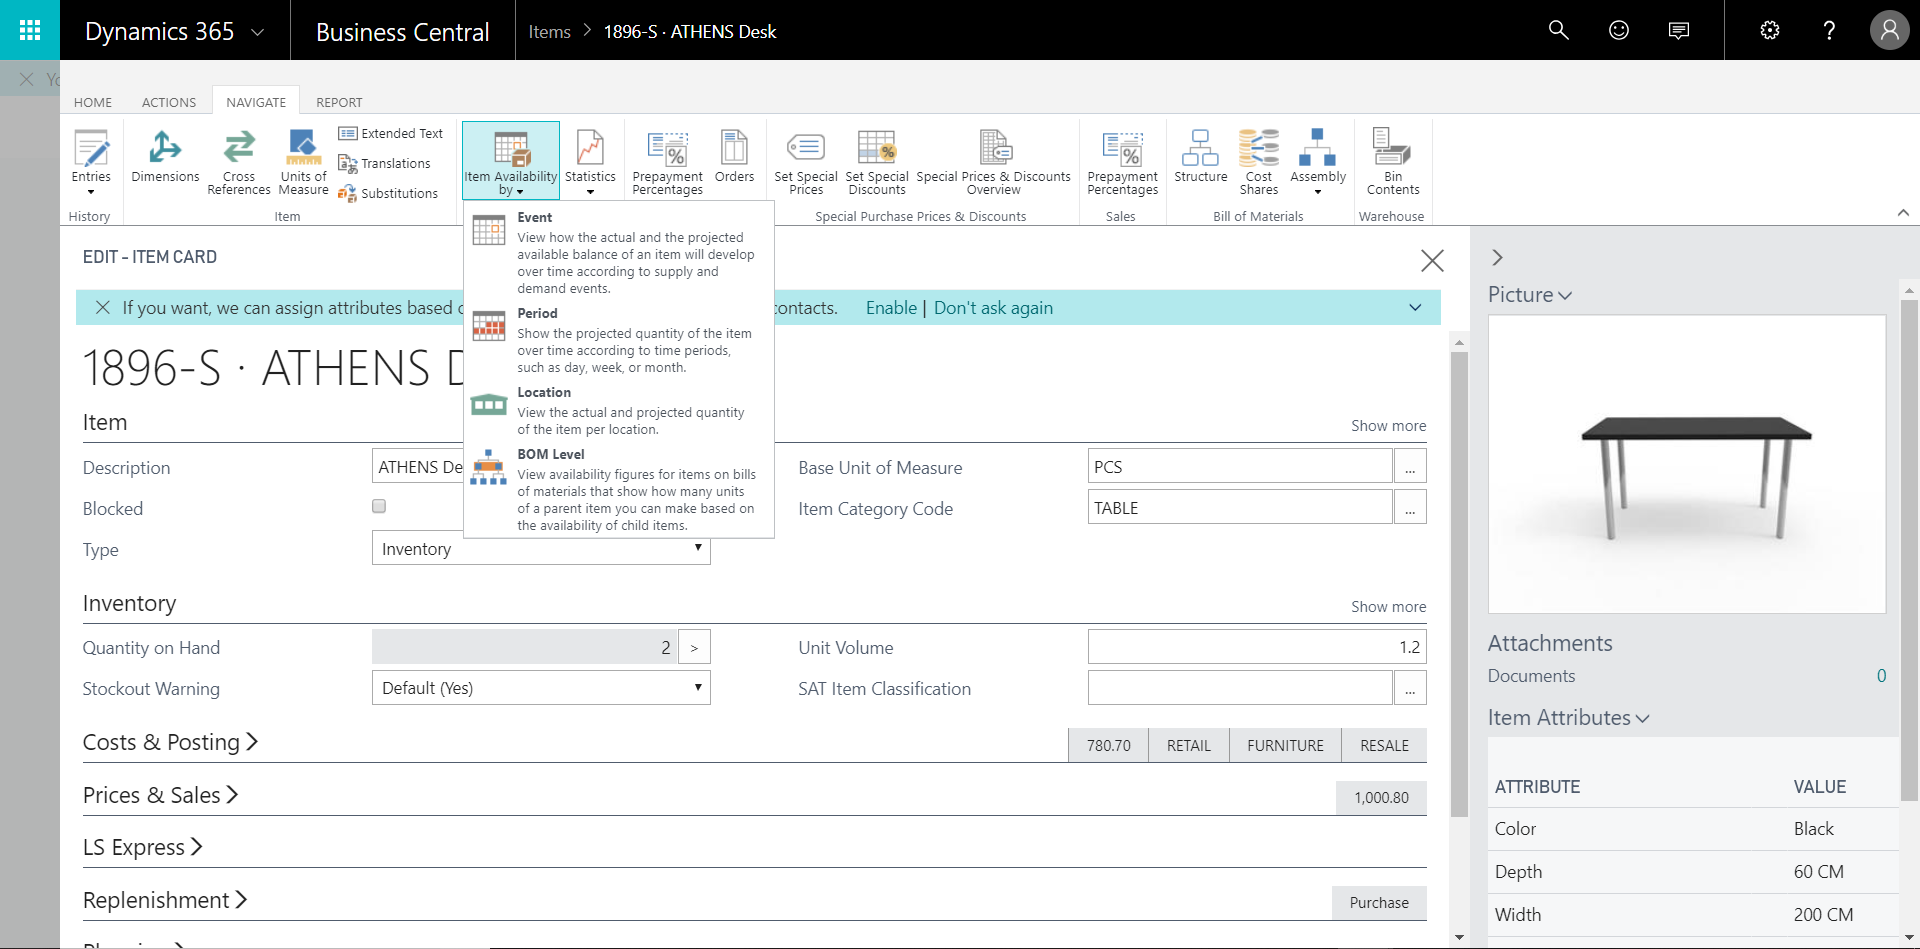This screenshot has height=949, width=1920.
Task: Go to Items breadcrumb
Action: 549,32
